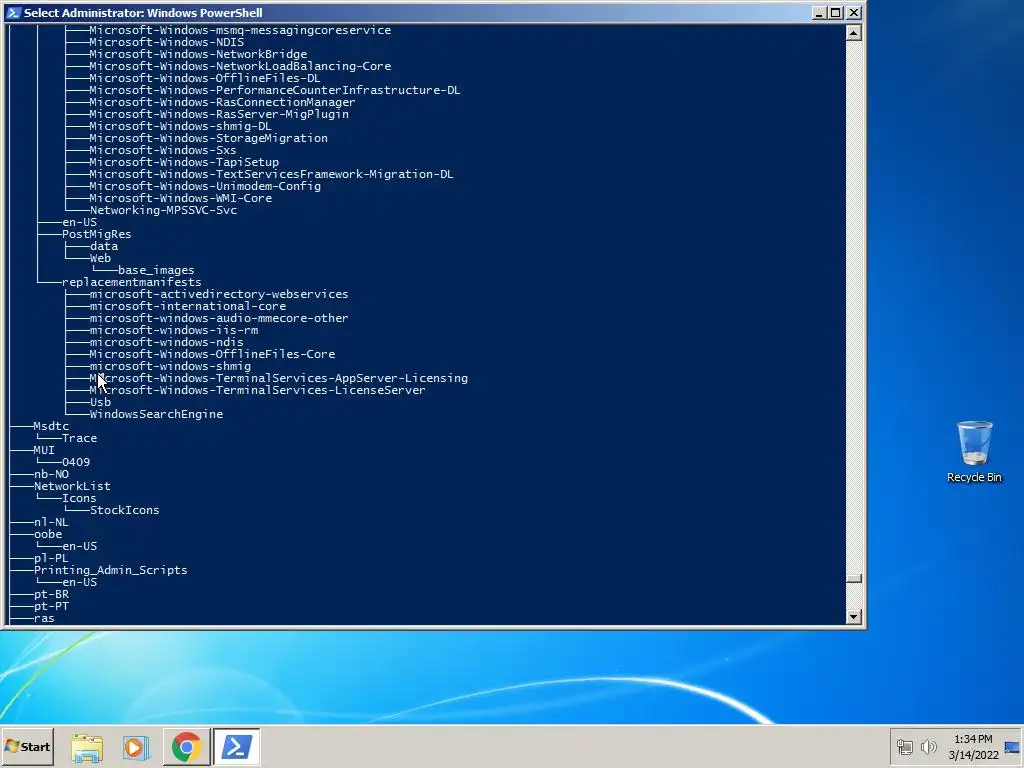Click the Microsoft-Windows-NDIS line
Viewport: 1024px width, 768px height.
167,42
